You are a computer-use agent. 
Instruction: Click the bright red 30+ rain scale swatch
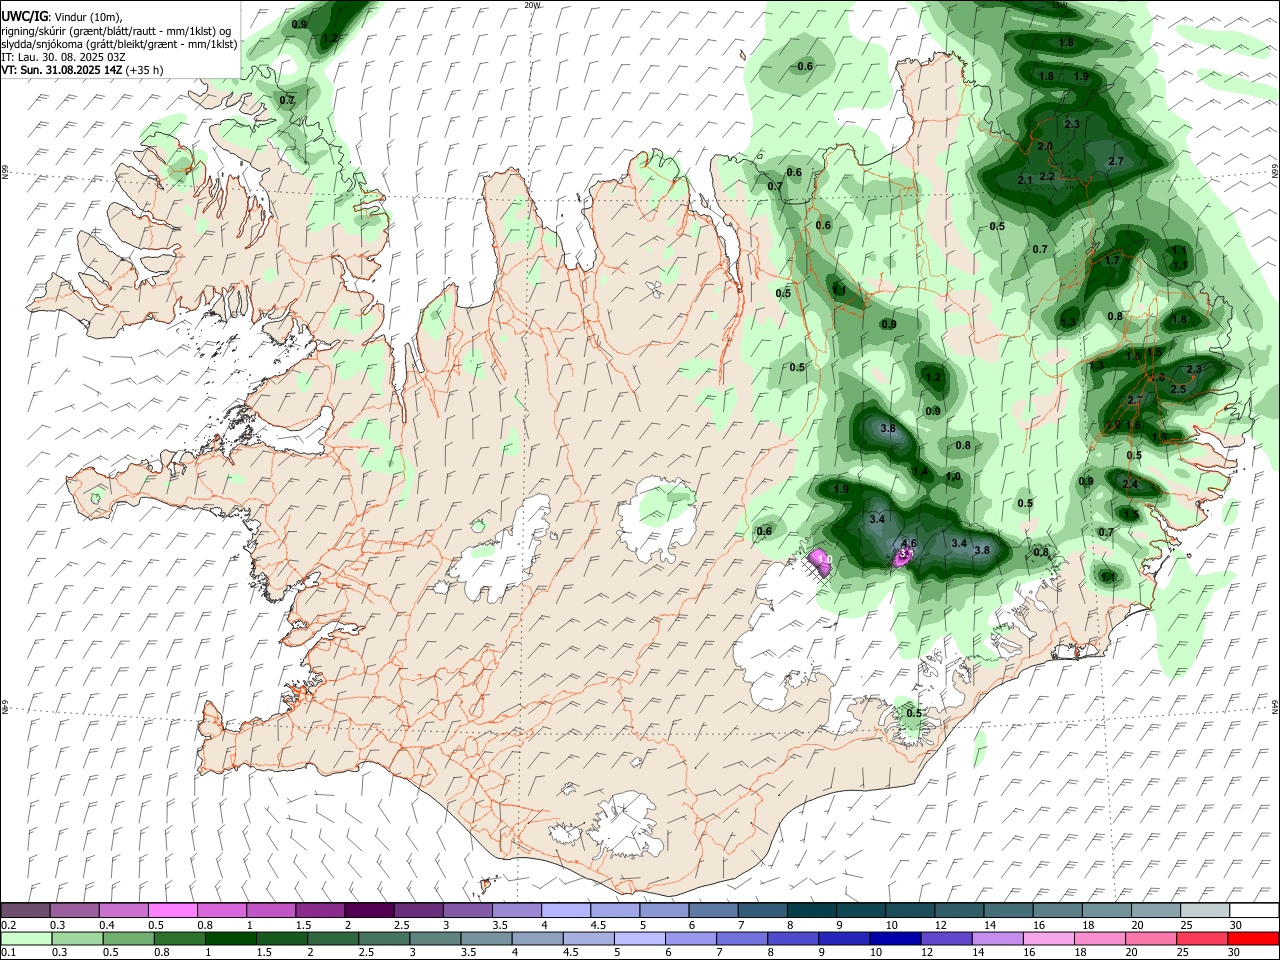(x=1252, y=938)
